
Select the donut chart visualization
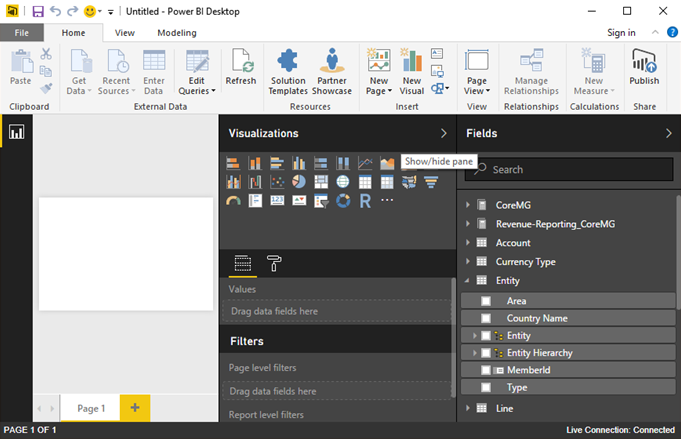point(343,200)
